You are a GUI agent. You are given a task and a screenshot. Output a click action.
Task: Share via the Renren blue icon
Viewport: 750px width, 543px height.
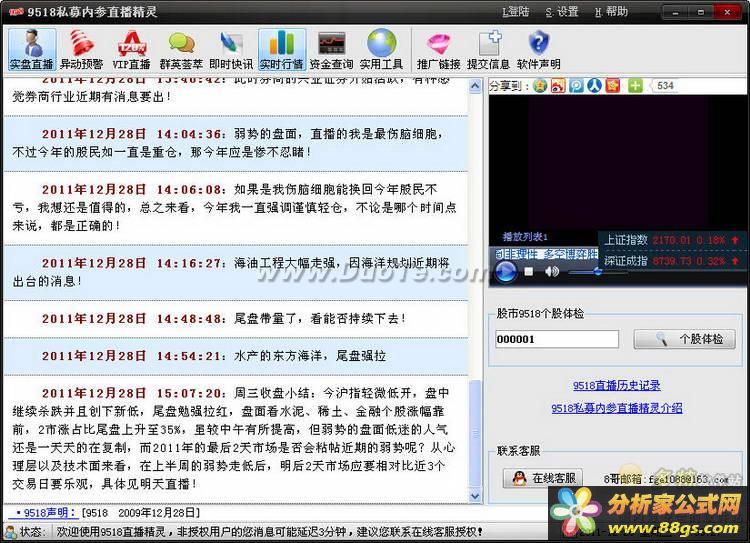click(595, 86)
